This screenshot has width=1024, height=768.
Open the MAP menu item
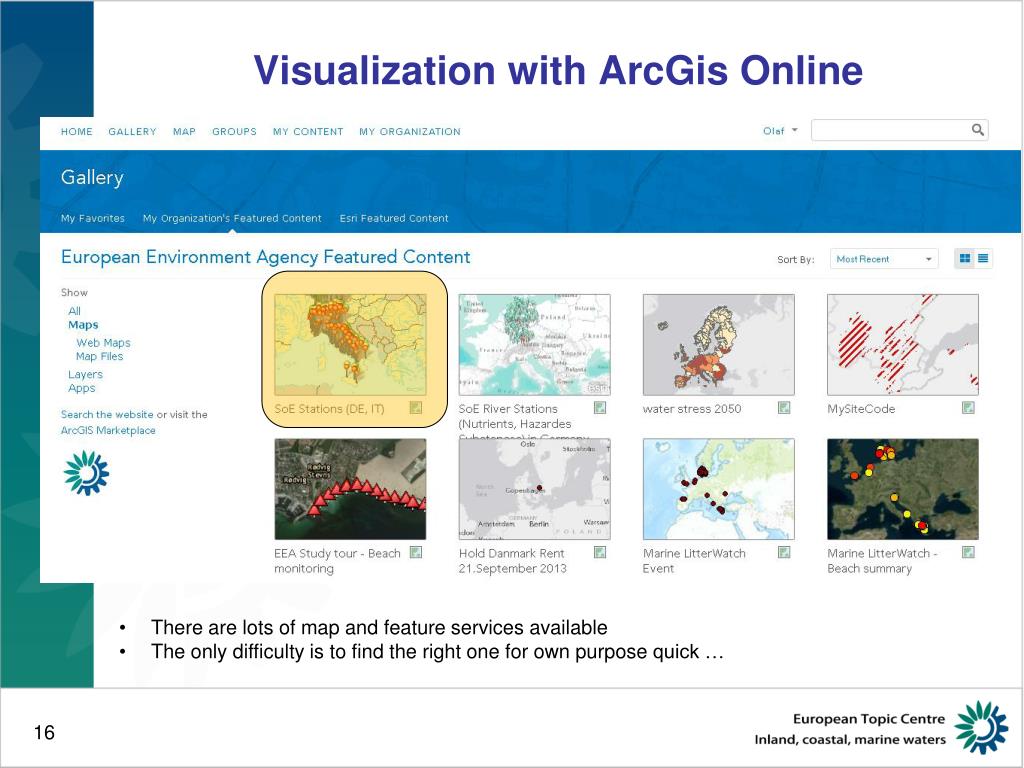184,131
